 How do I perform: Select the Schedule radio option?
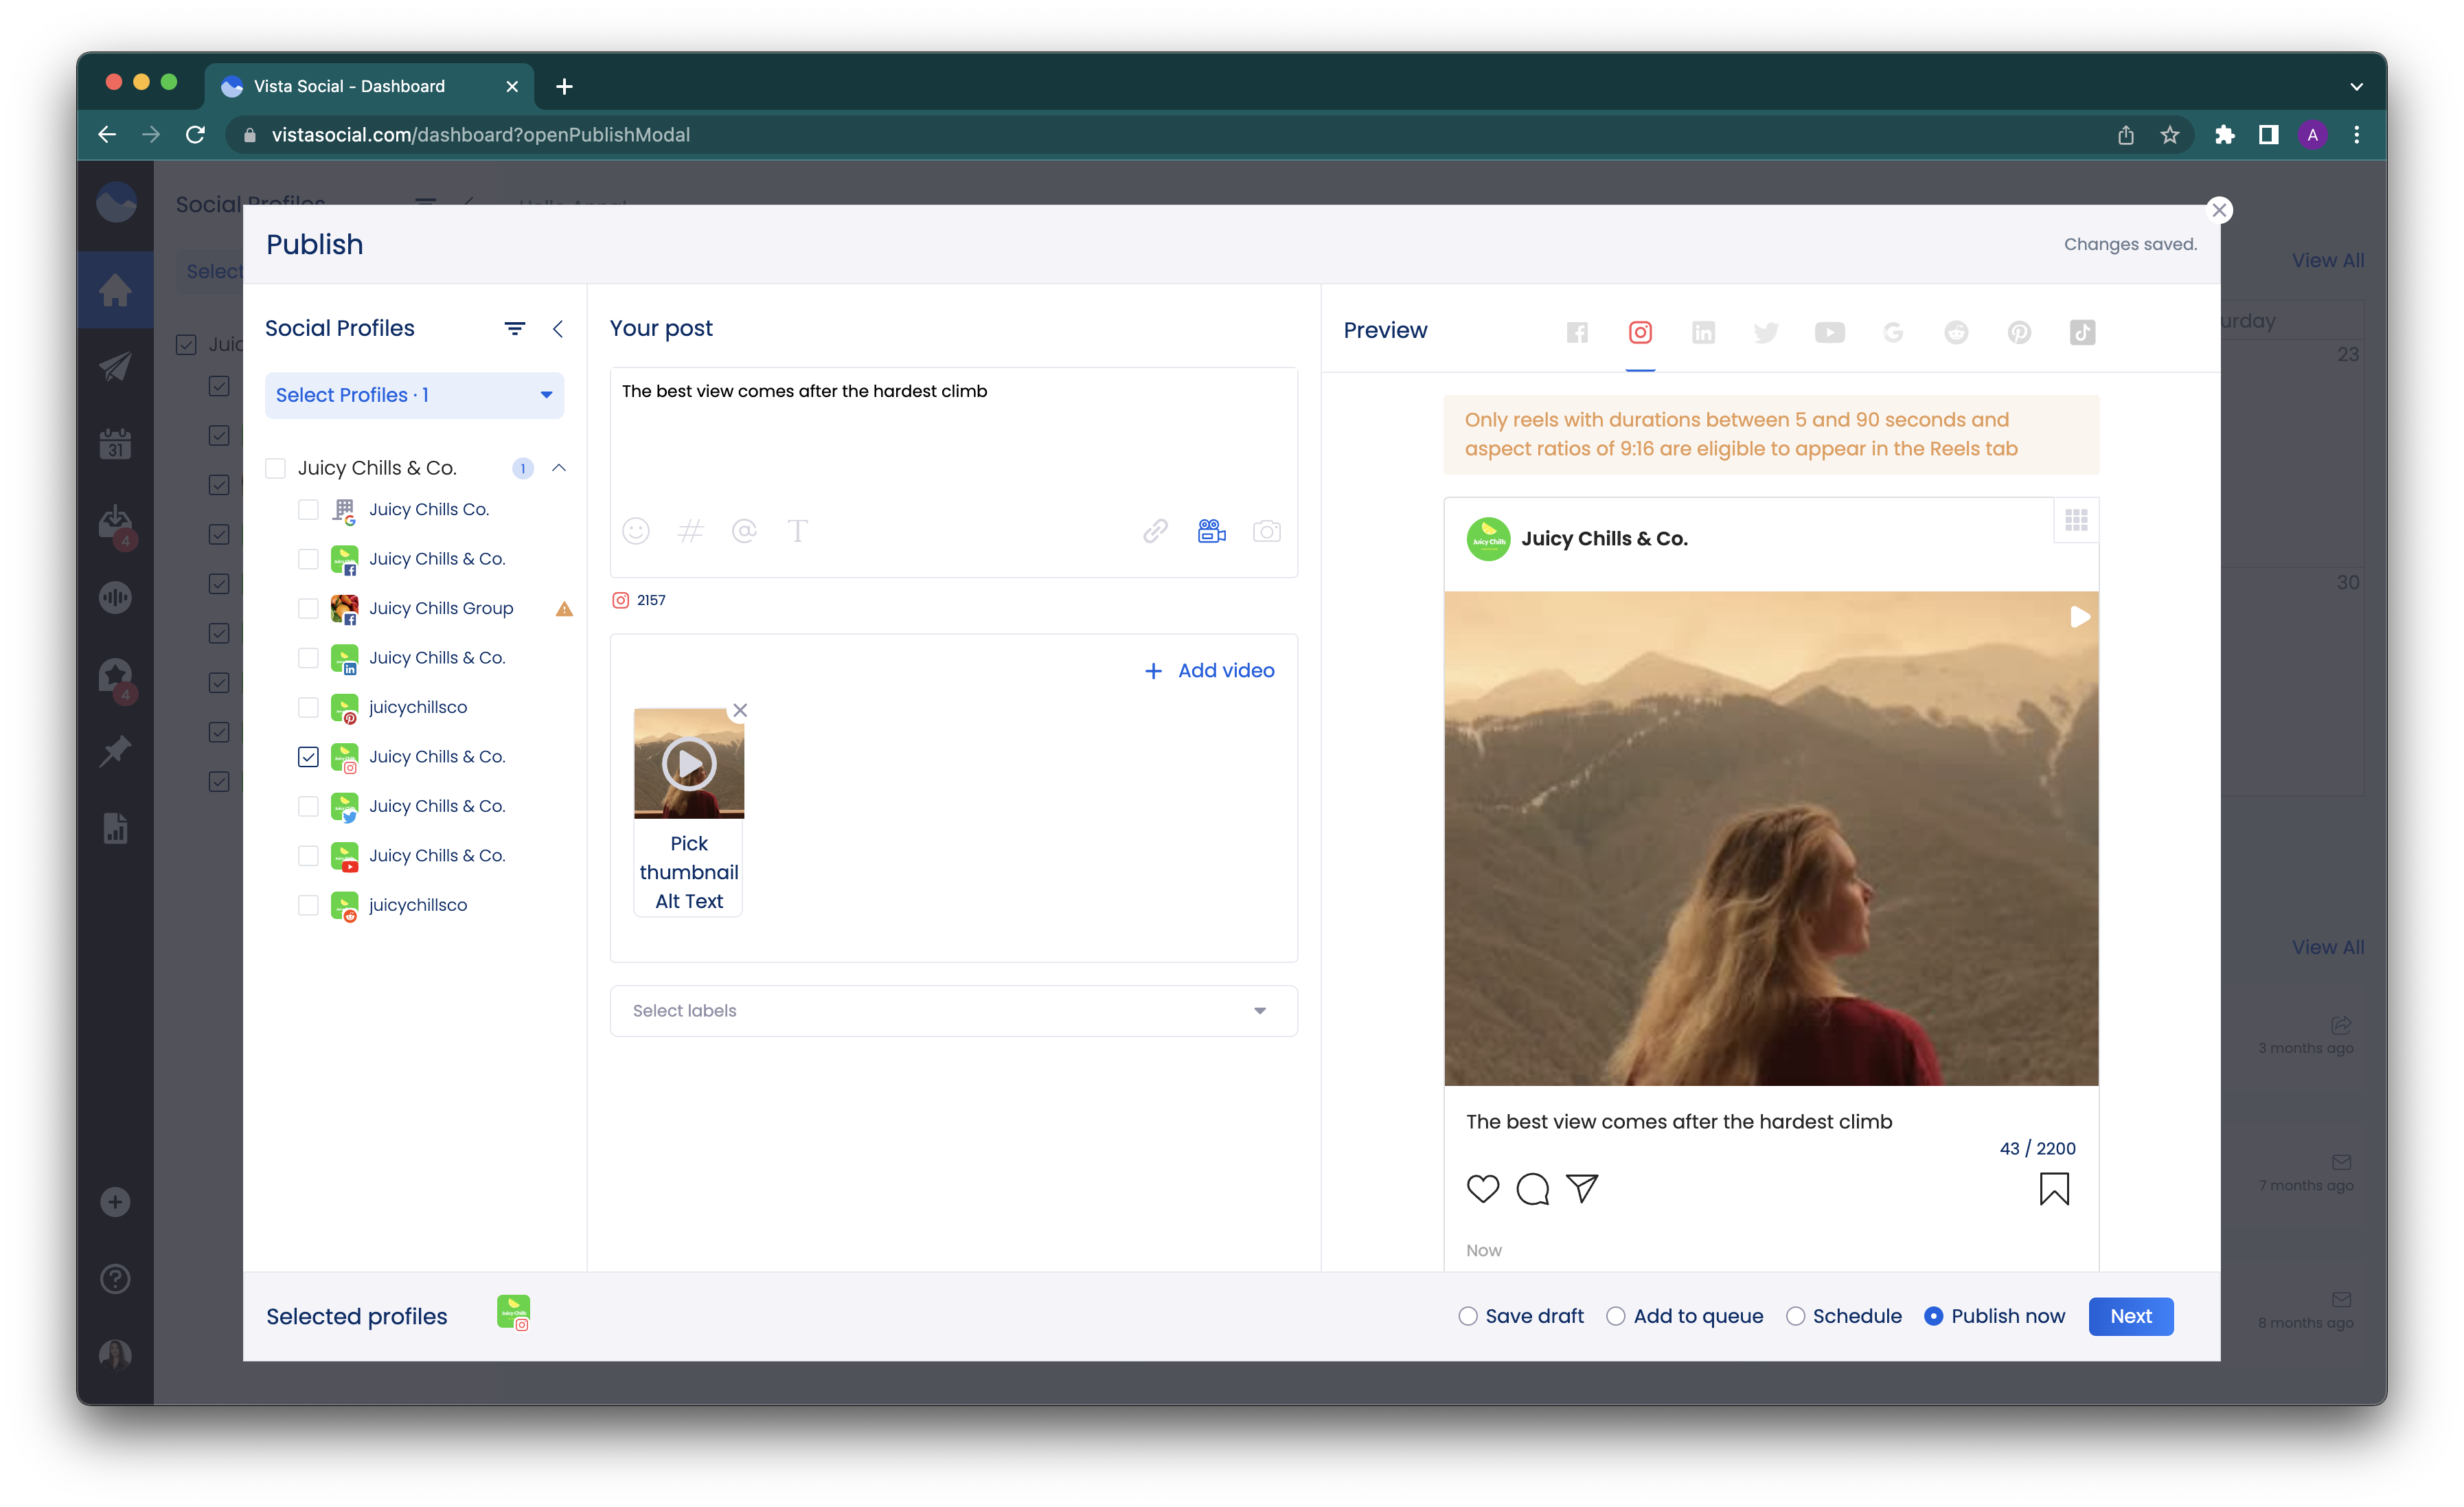click(x=1795, y=1316)
